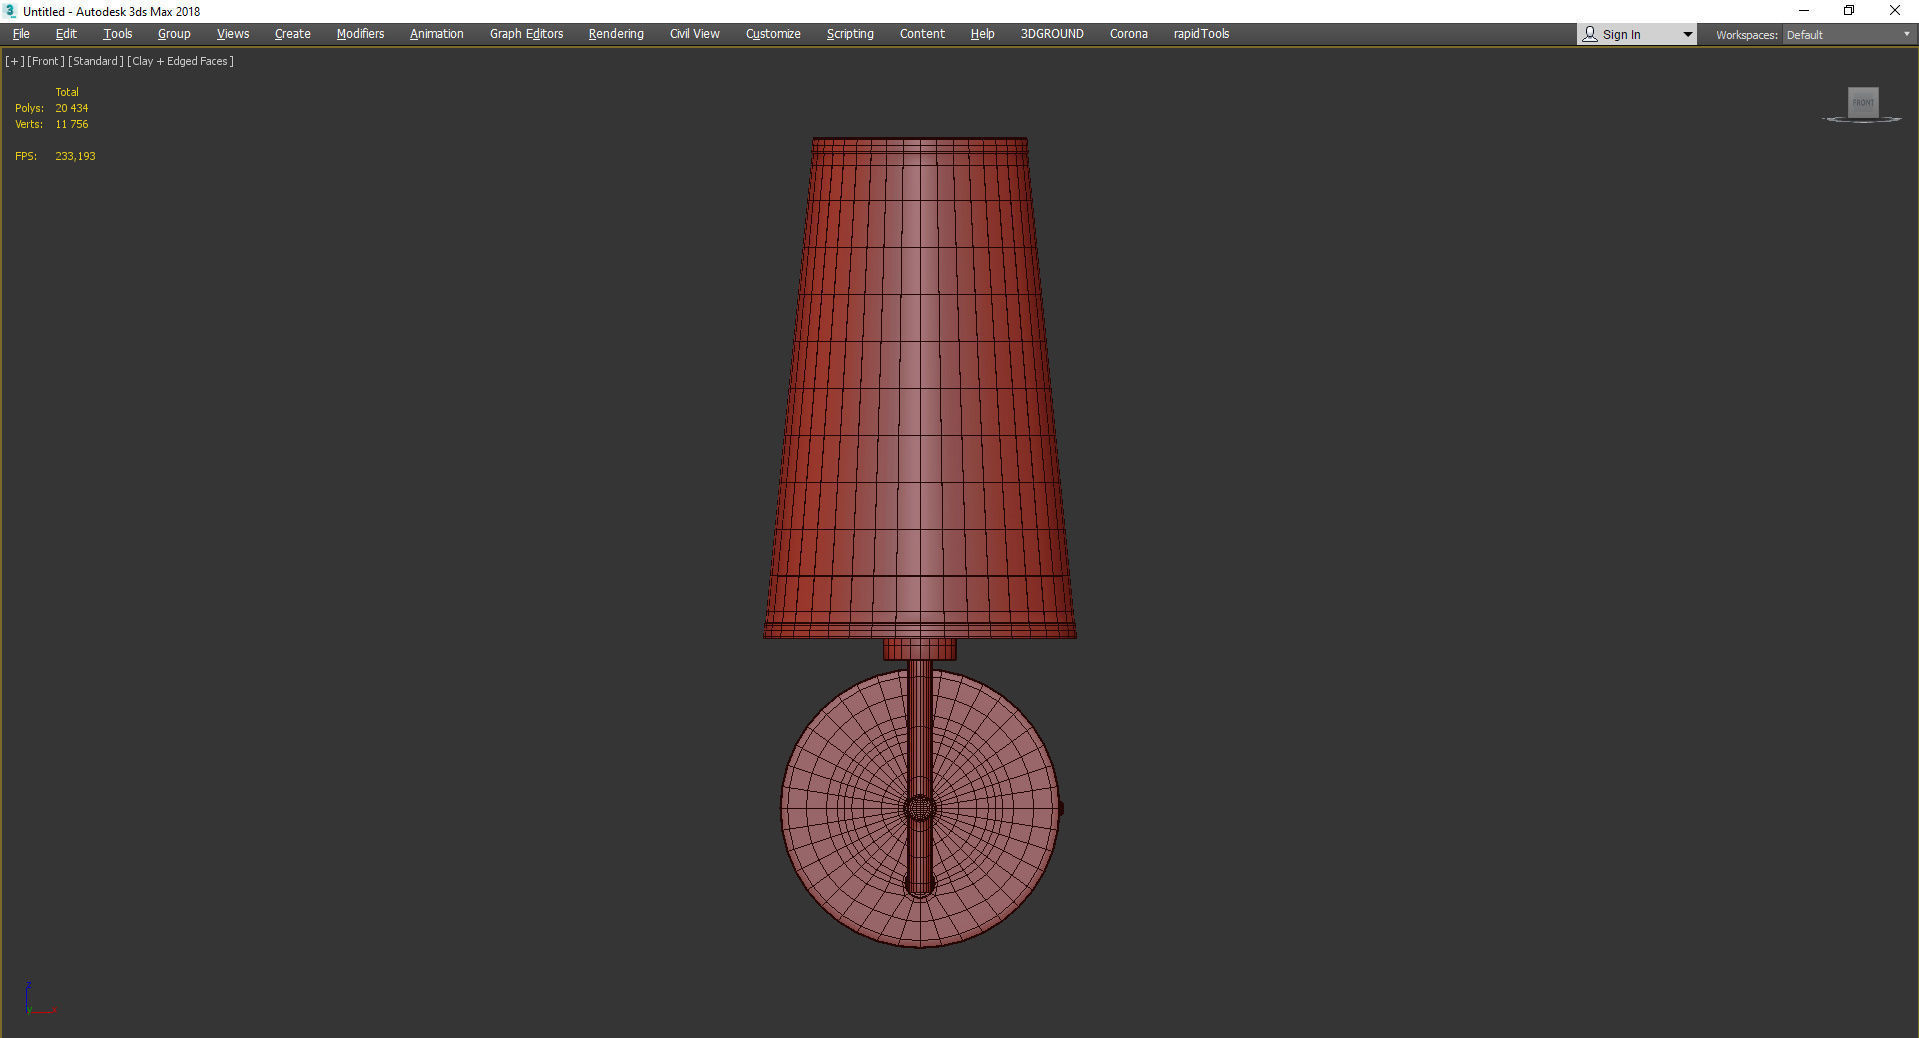Open the 3DGROUND menu
This screenshot has width=1919, height=1038.
(x=1052, y=34)
